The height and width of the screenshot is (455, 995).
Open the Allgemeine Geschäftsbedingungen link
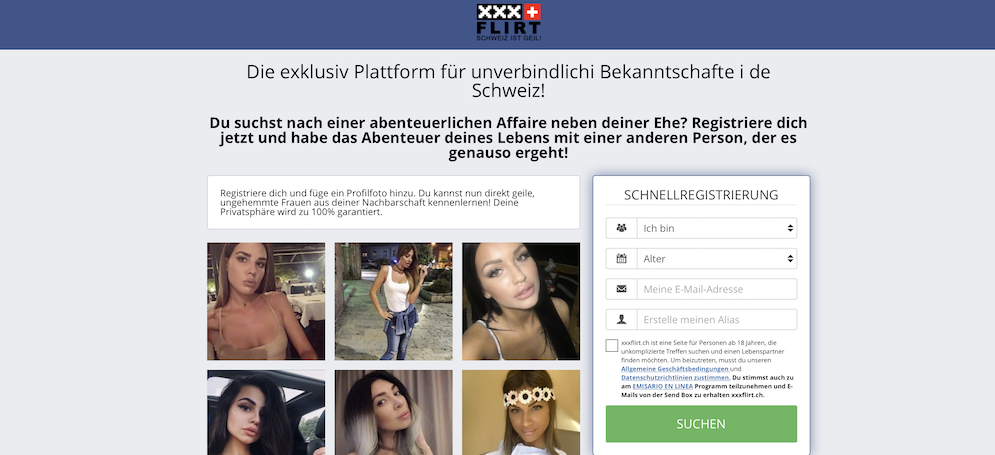(675, 369)
